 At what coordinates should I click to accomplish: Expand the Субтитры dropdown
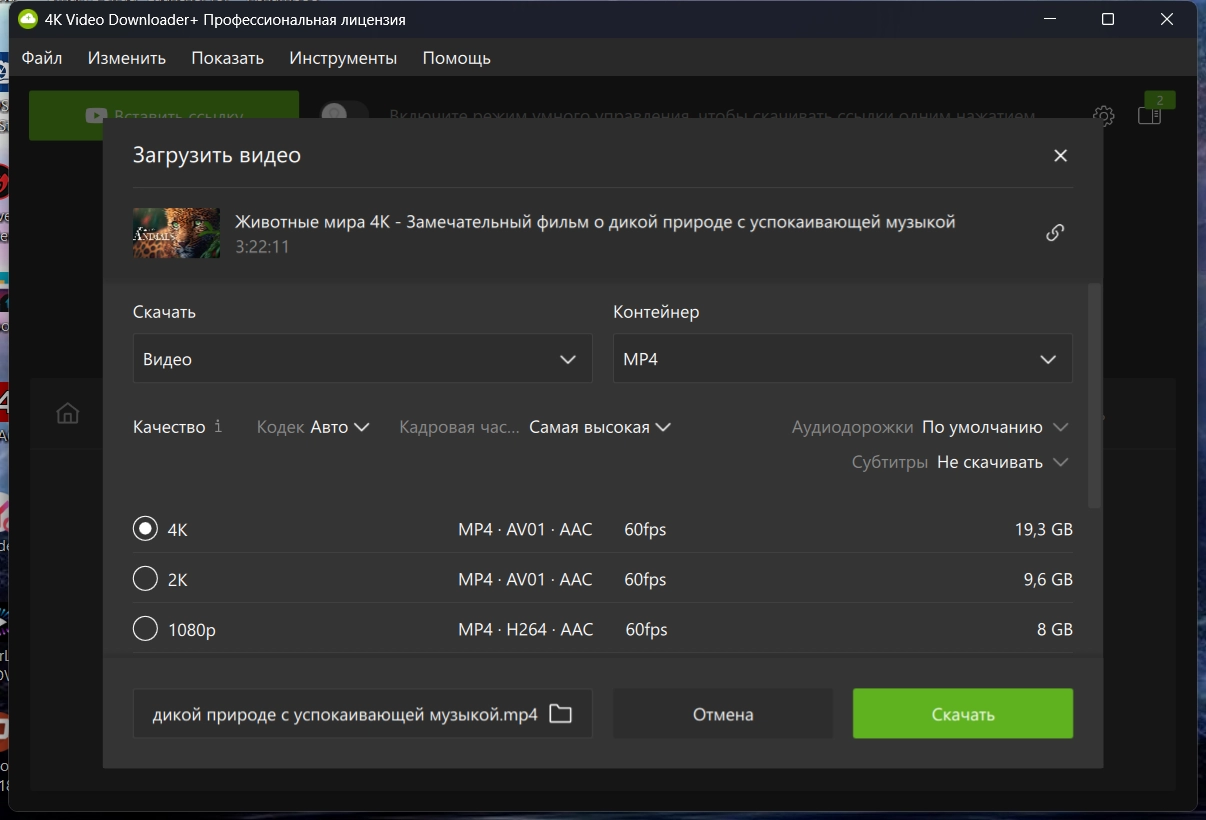(x=1003, y=462)
